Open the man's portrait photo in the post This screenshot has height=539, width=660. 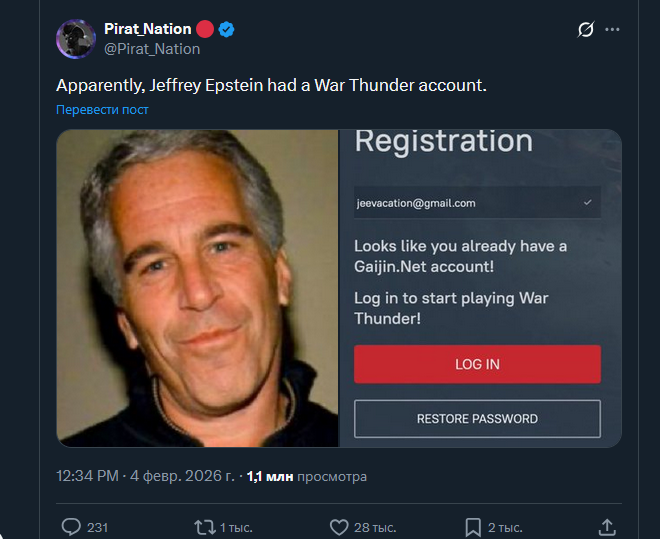(197, 288)
